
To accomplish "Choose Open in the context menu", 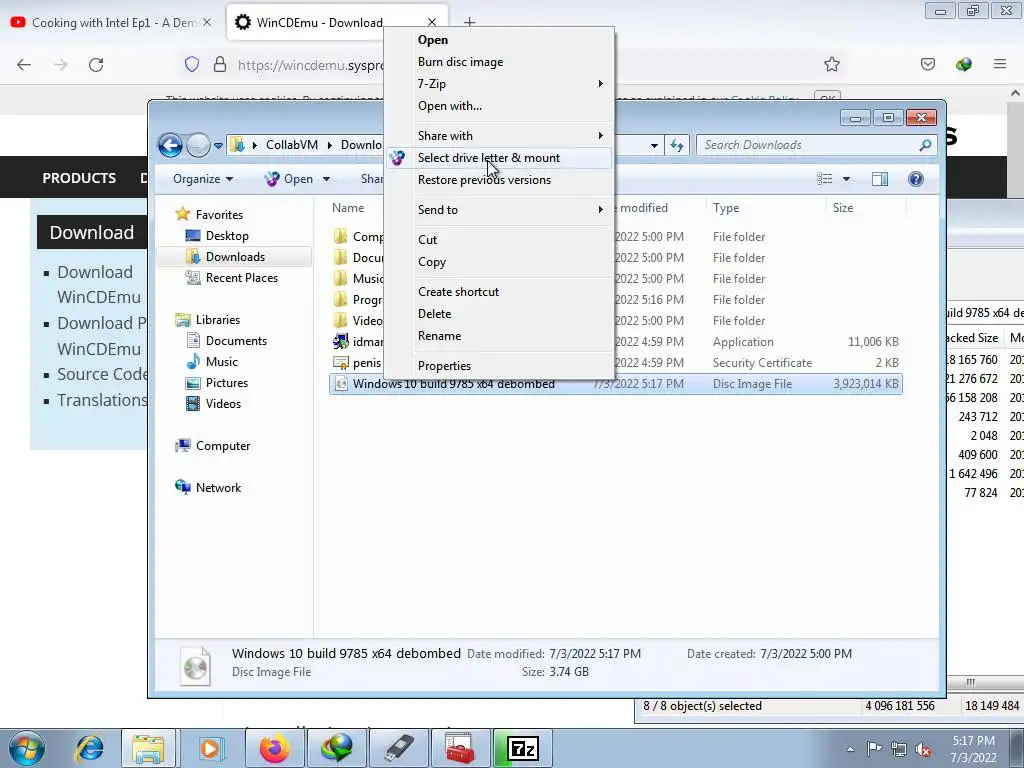I will pos(499,40).
